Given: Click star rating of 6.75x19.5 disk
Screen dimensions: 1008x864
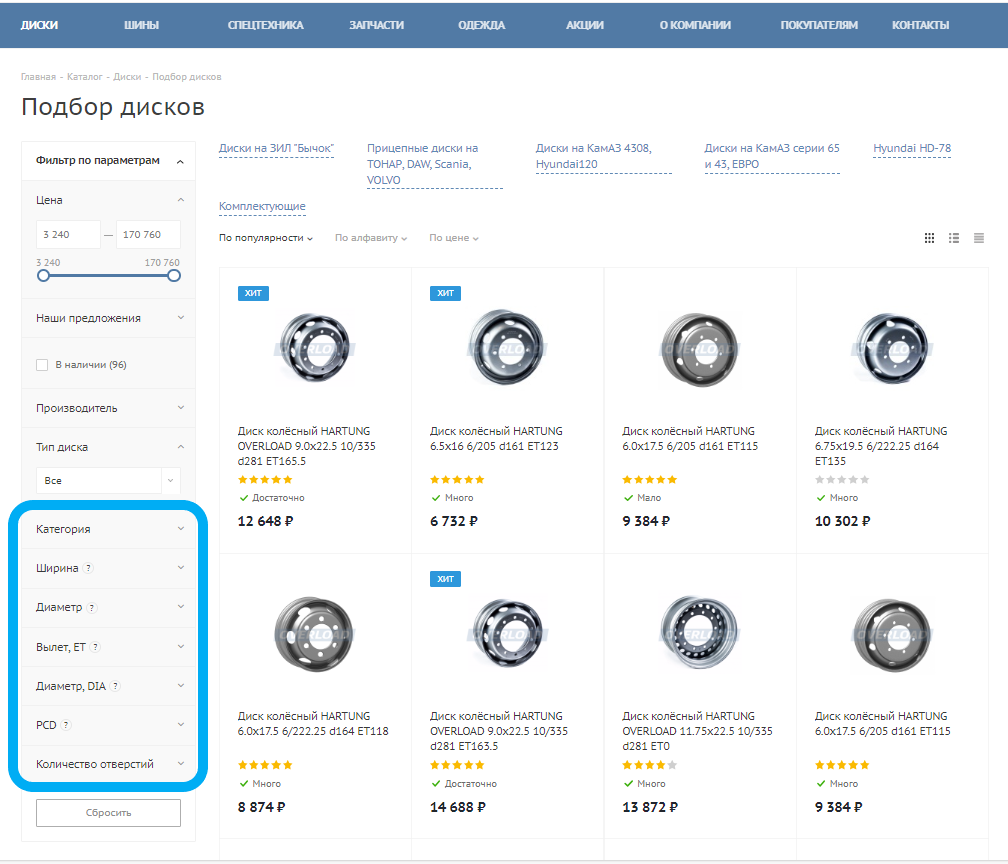Looking at the screenshot, I should pyautogui.click(x=842, y=480).
